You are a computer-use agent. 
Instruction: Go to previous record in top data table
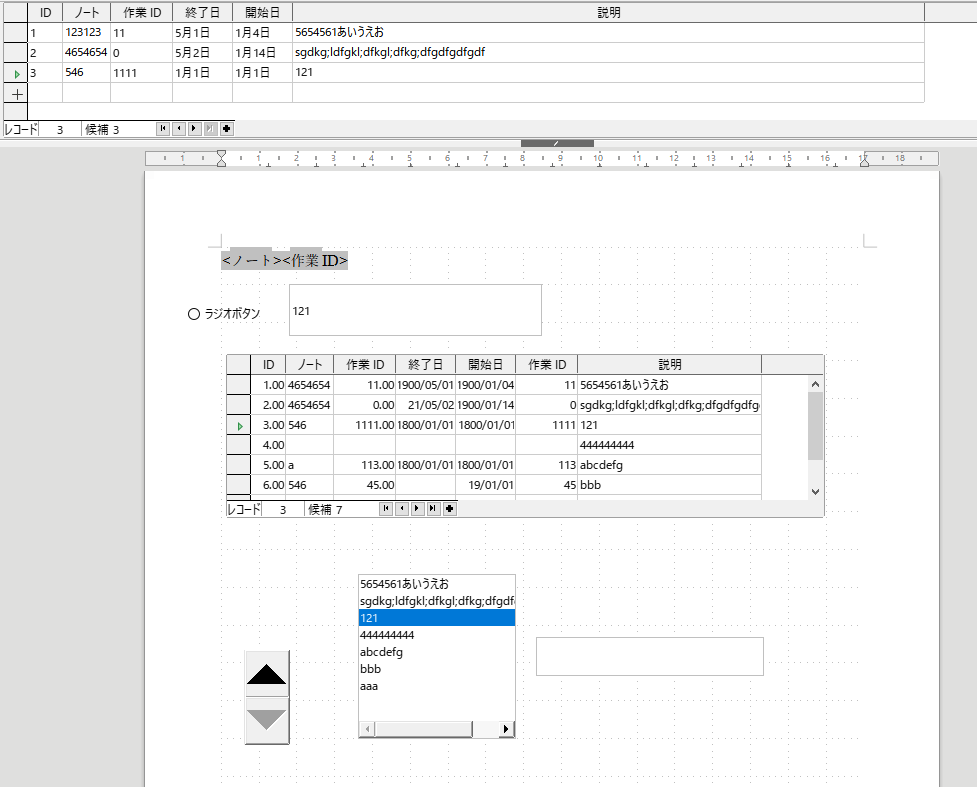[x=178, y=129]
